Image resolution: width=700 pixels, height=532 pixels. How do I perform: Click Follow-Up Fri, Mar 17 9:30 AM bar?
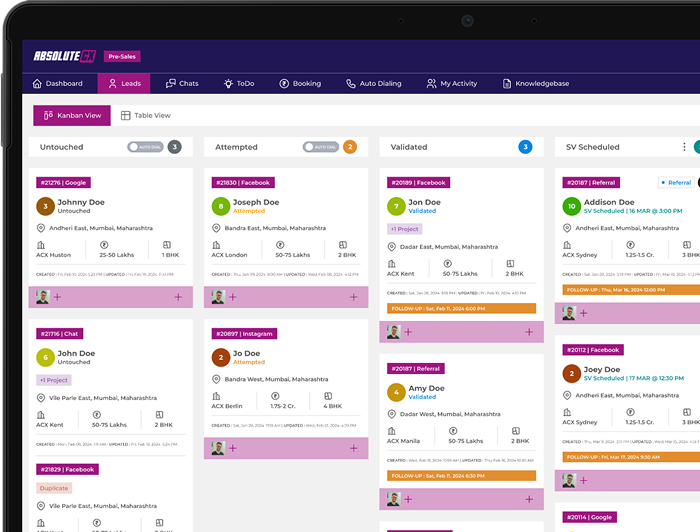(631, 457)
